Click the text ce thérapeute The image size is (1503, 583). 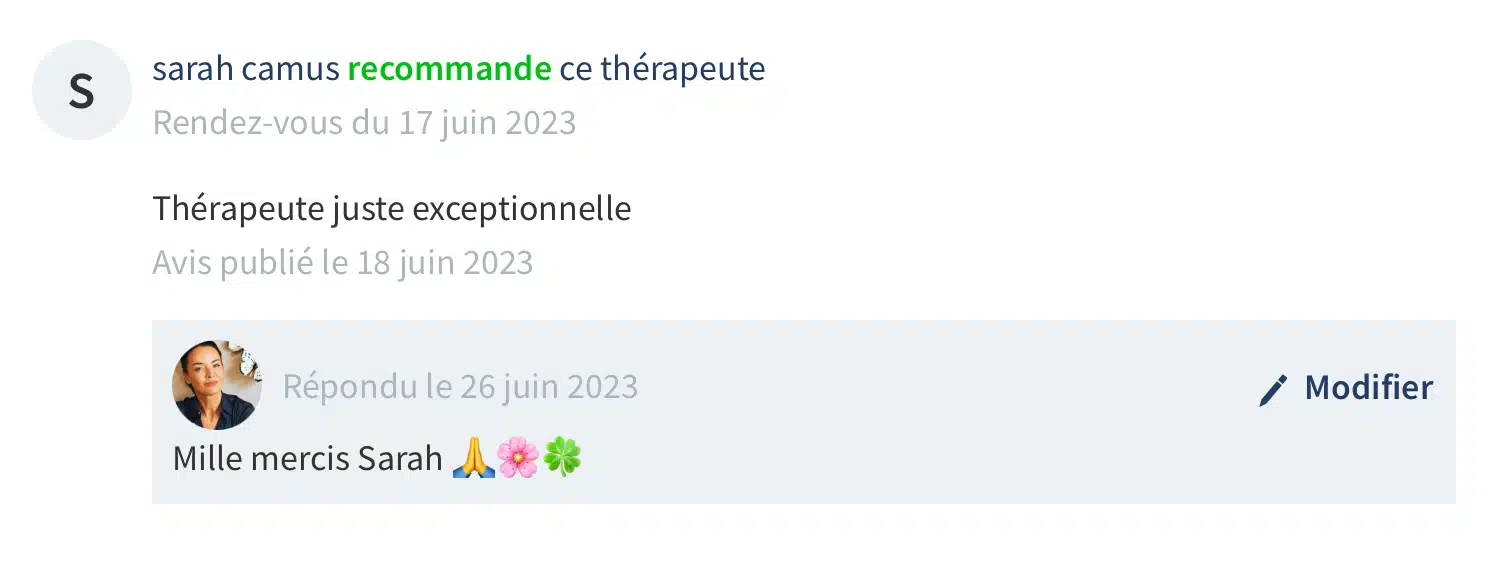click(662, 69)
